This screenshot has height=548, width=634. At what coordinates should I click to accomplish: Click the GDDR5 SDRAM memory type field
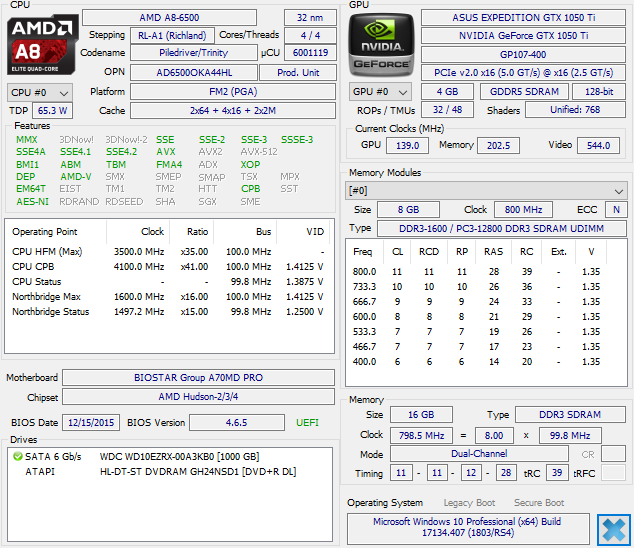(524, 91)
